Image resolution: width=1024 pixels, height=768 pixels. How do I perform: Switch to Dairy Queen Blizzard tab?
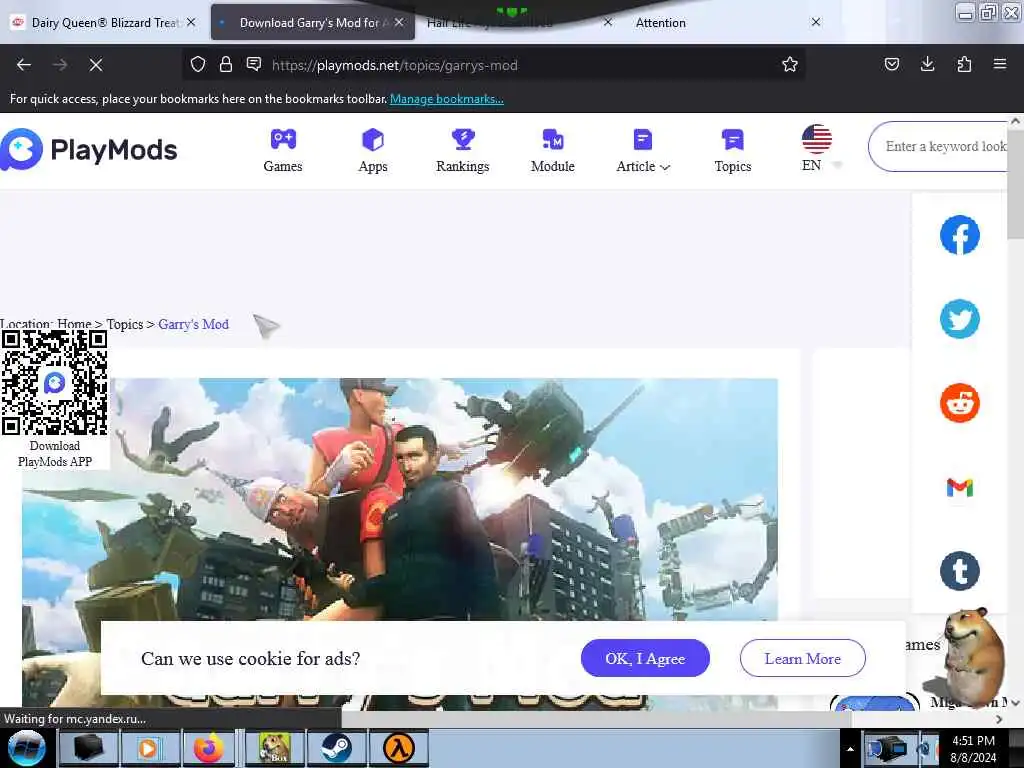pyautogui.click(x=104, y=23)
